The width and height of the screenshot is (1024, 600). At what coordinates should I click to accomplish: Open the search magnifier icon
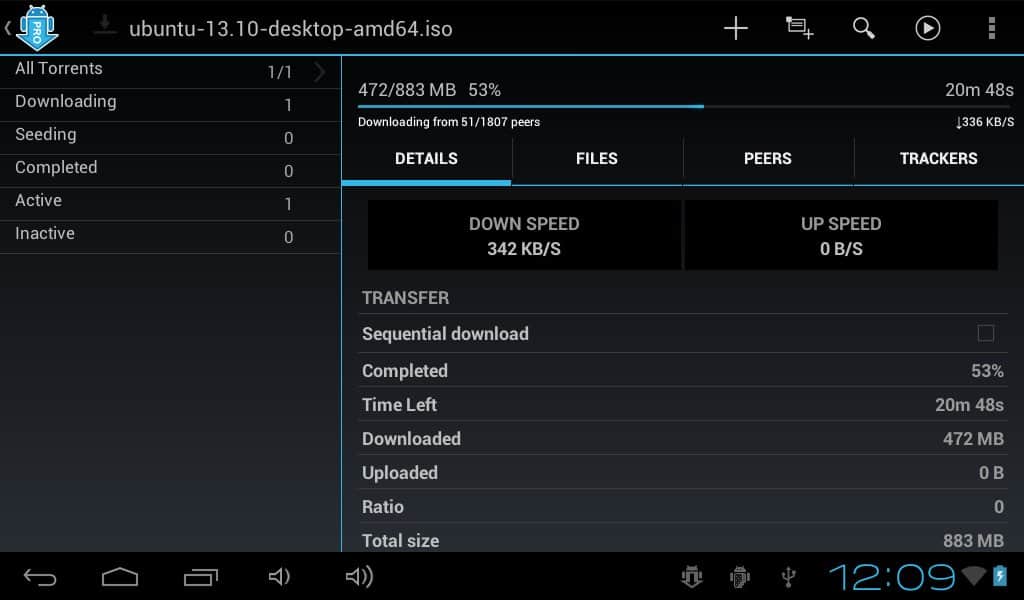[x=863, y=28]
